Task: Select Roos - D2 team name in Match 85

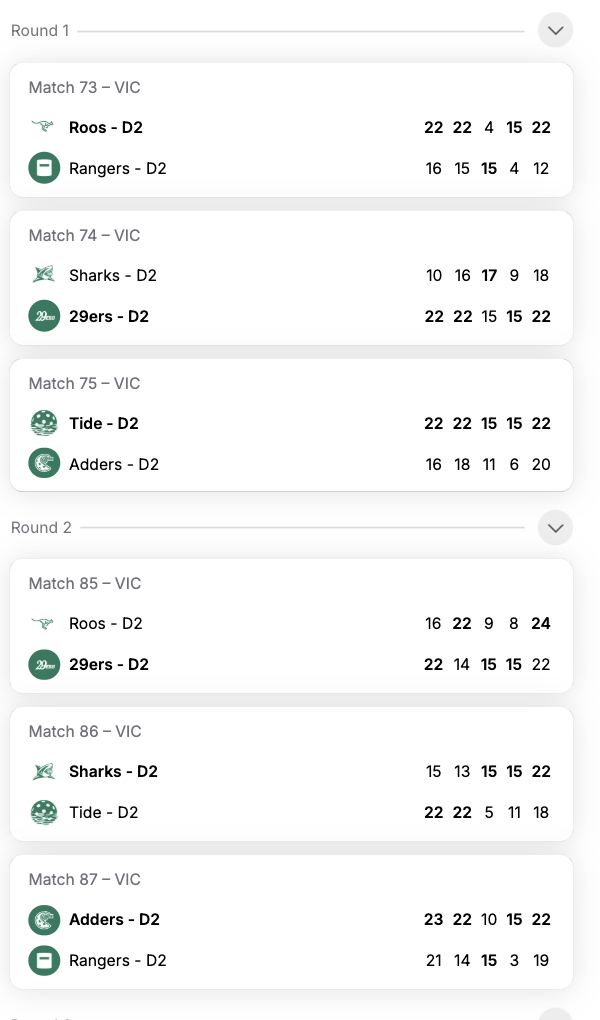Action: tap(105, 623)
